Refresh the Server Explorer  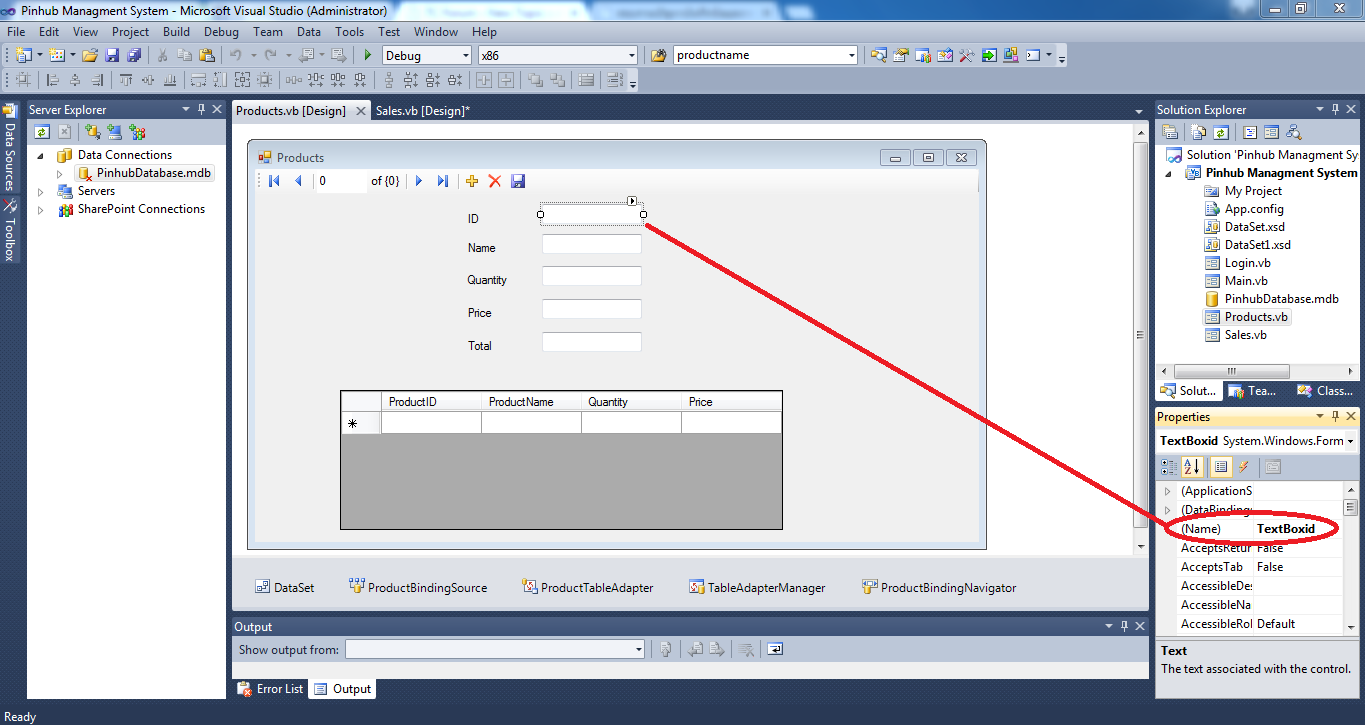pyautogui.click(x=41, y=132)
